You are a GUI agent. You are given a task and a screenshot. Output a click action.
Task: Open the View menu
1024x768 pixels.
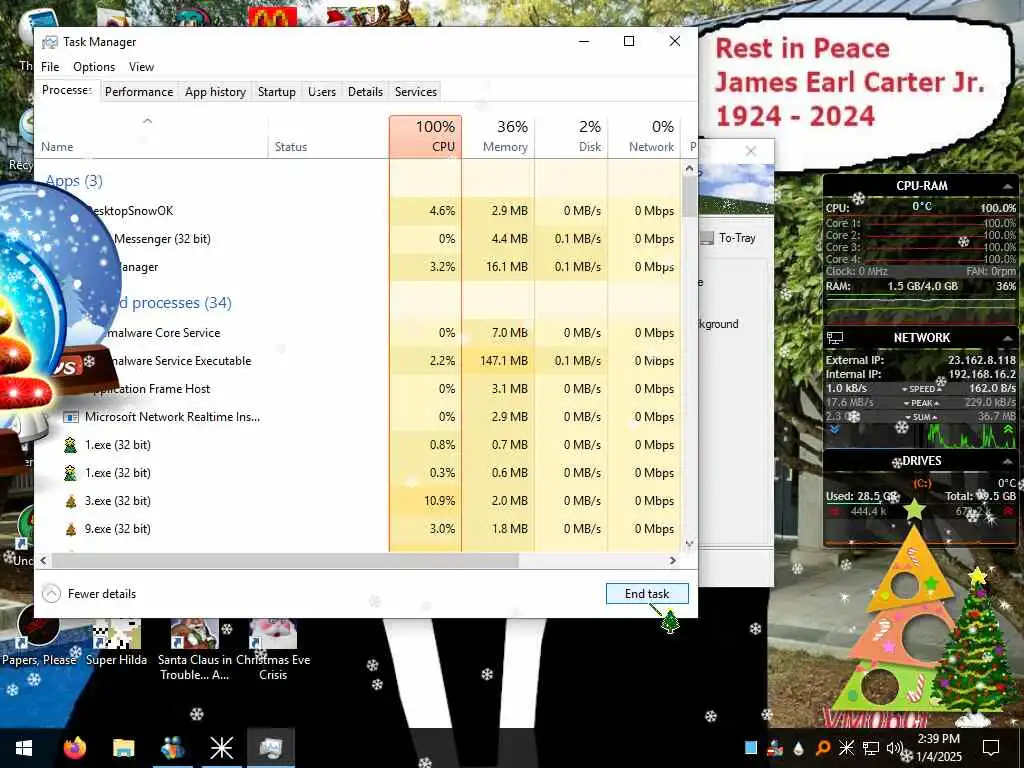pos(141,67)
